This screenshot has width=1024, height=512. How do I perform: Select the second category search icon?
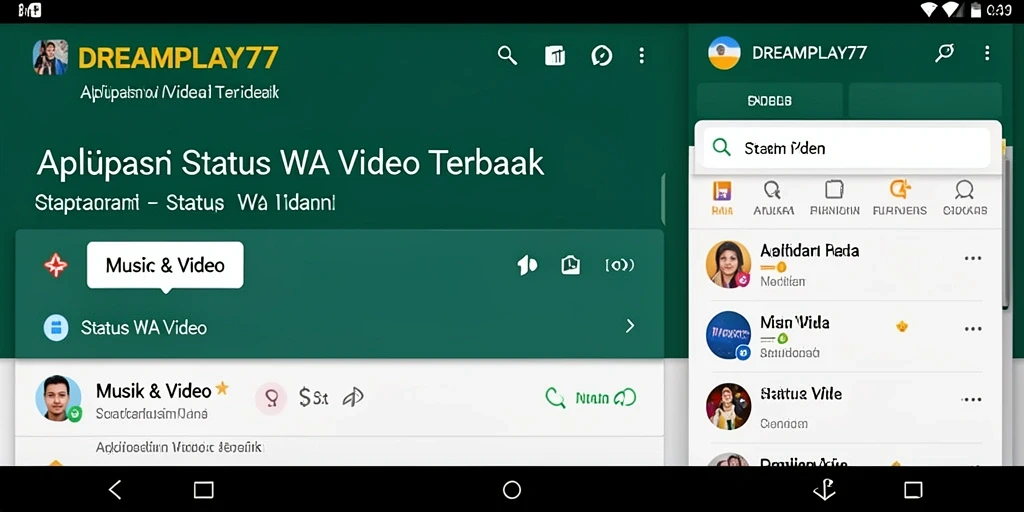(x=773, y=190)
